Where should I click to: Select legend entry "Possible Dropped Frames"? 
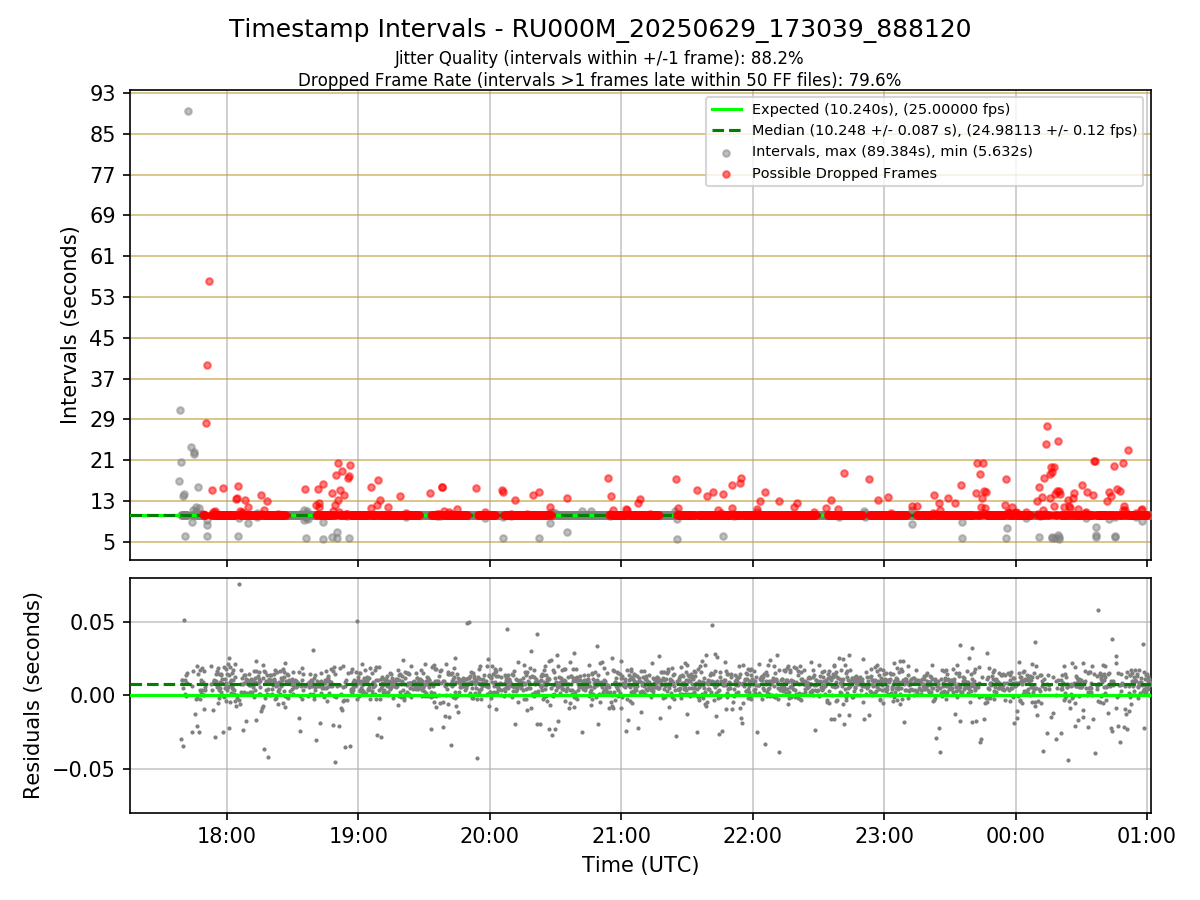[x=844, y=173]
